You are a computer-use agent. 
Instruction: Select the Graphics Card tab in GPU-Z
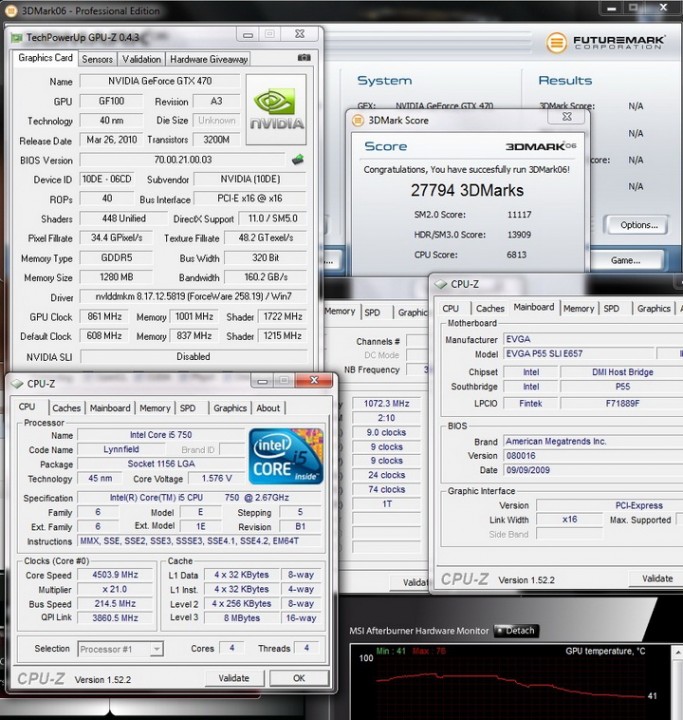coord(45,58)
